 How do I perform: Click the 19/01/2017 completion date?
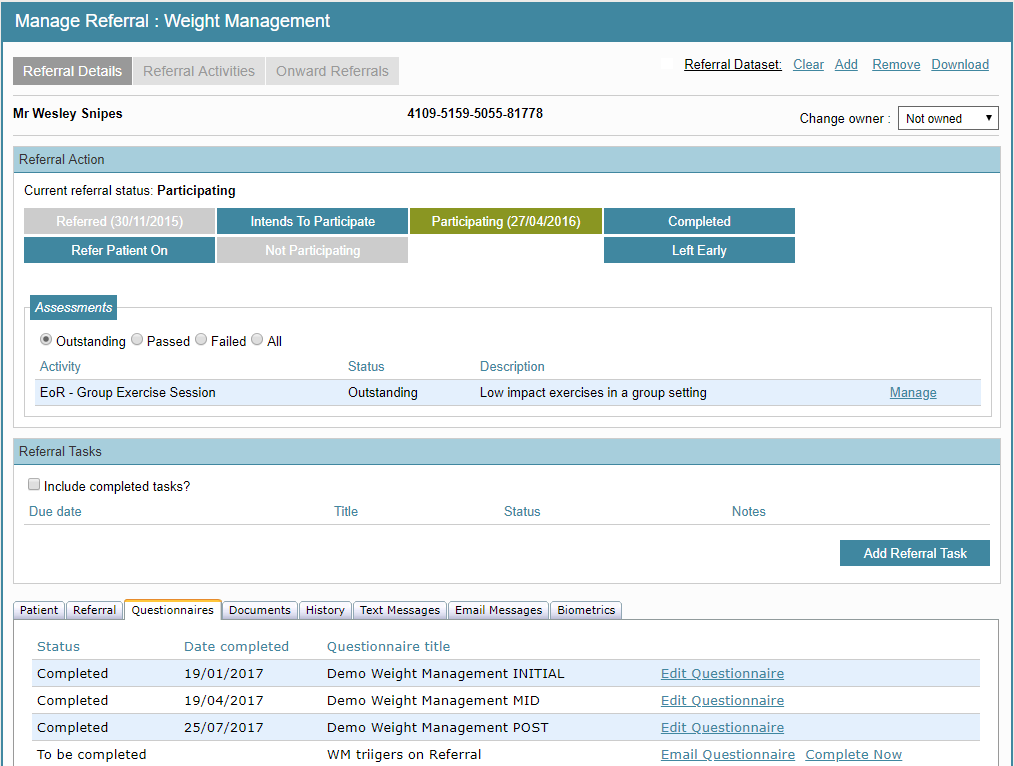(224, 674)
